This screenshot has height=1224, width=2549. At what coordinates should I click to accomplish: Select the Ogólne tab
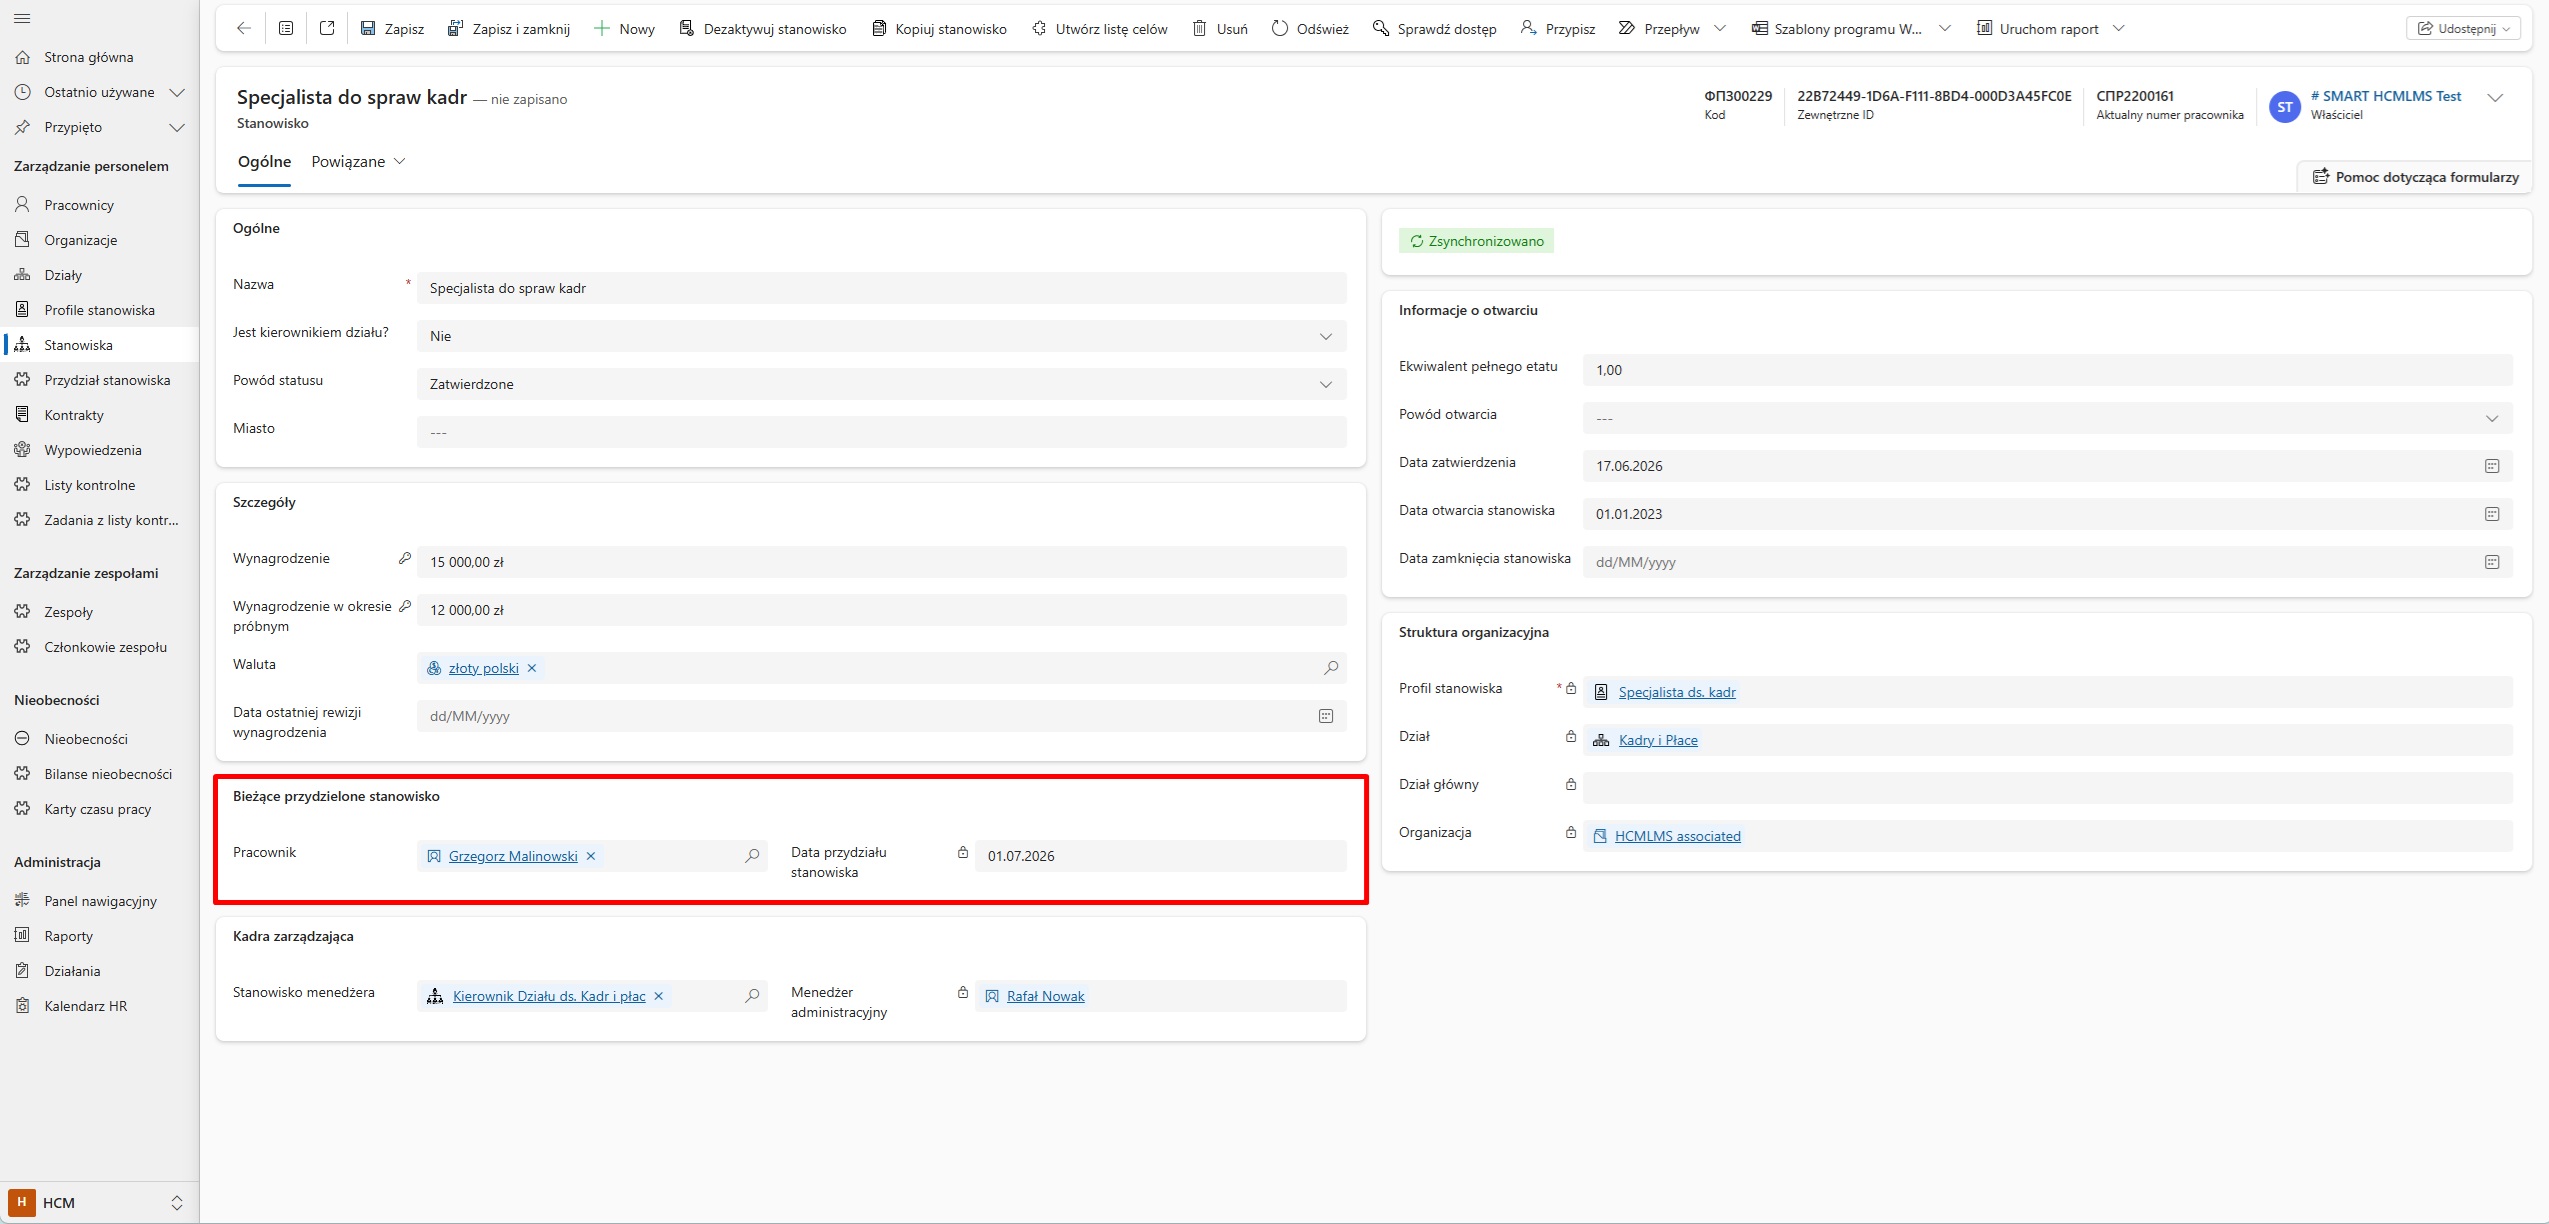[264, 162]
